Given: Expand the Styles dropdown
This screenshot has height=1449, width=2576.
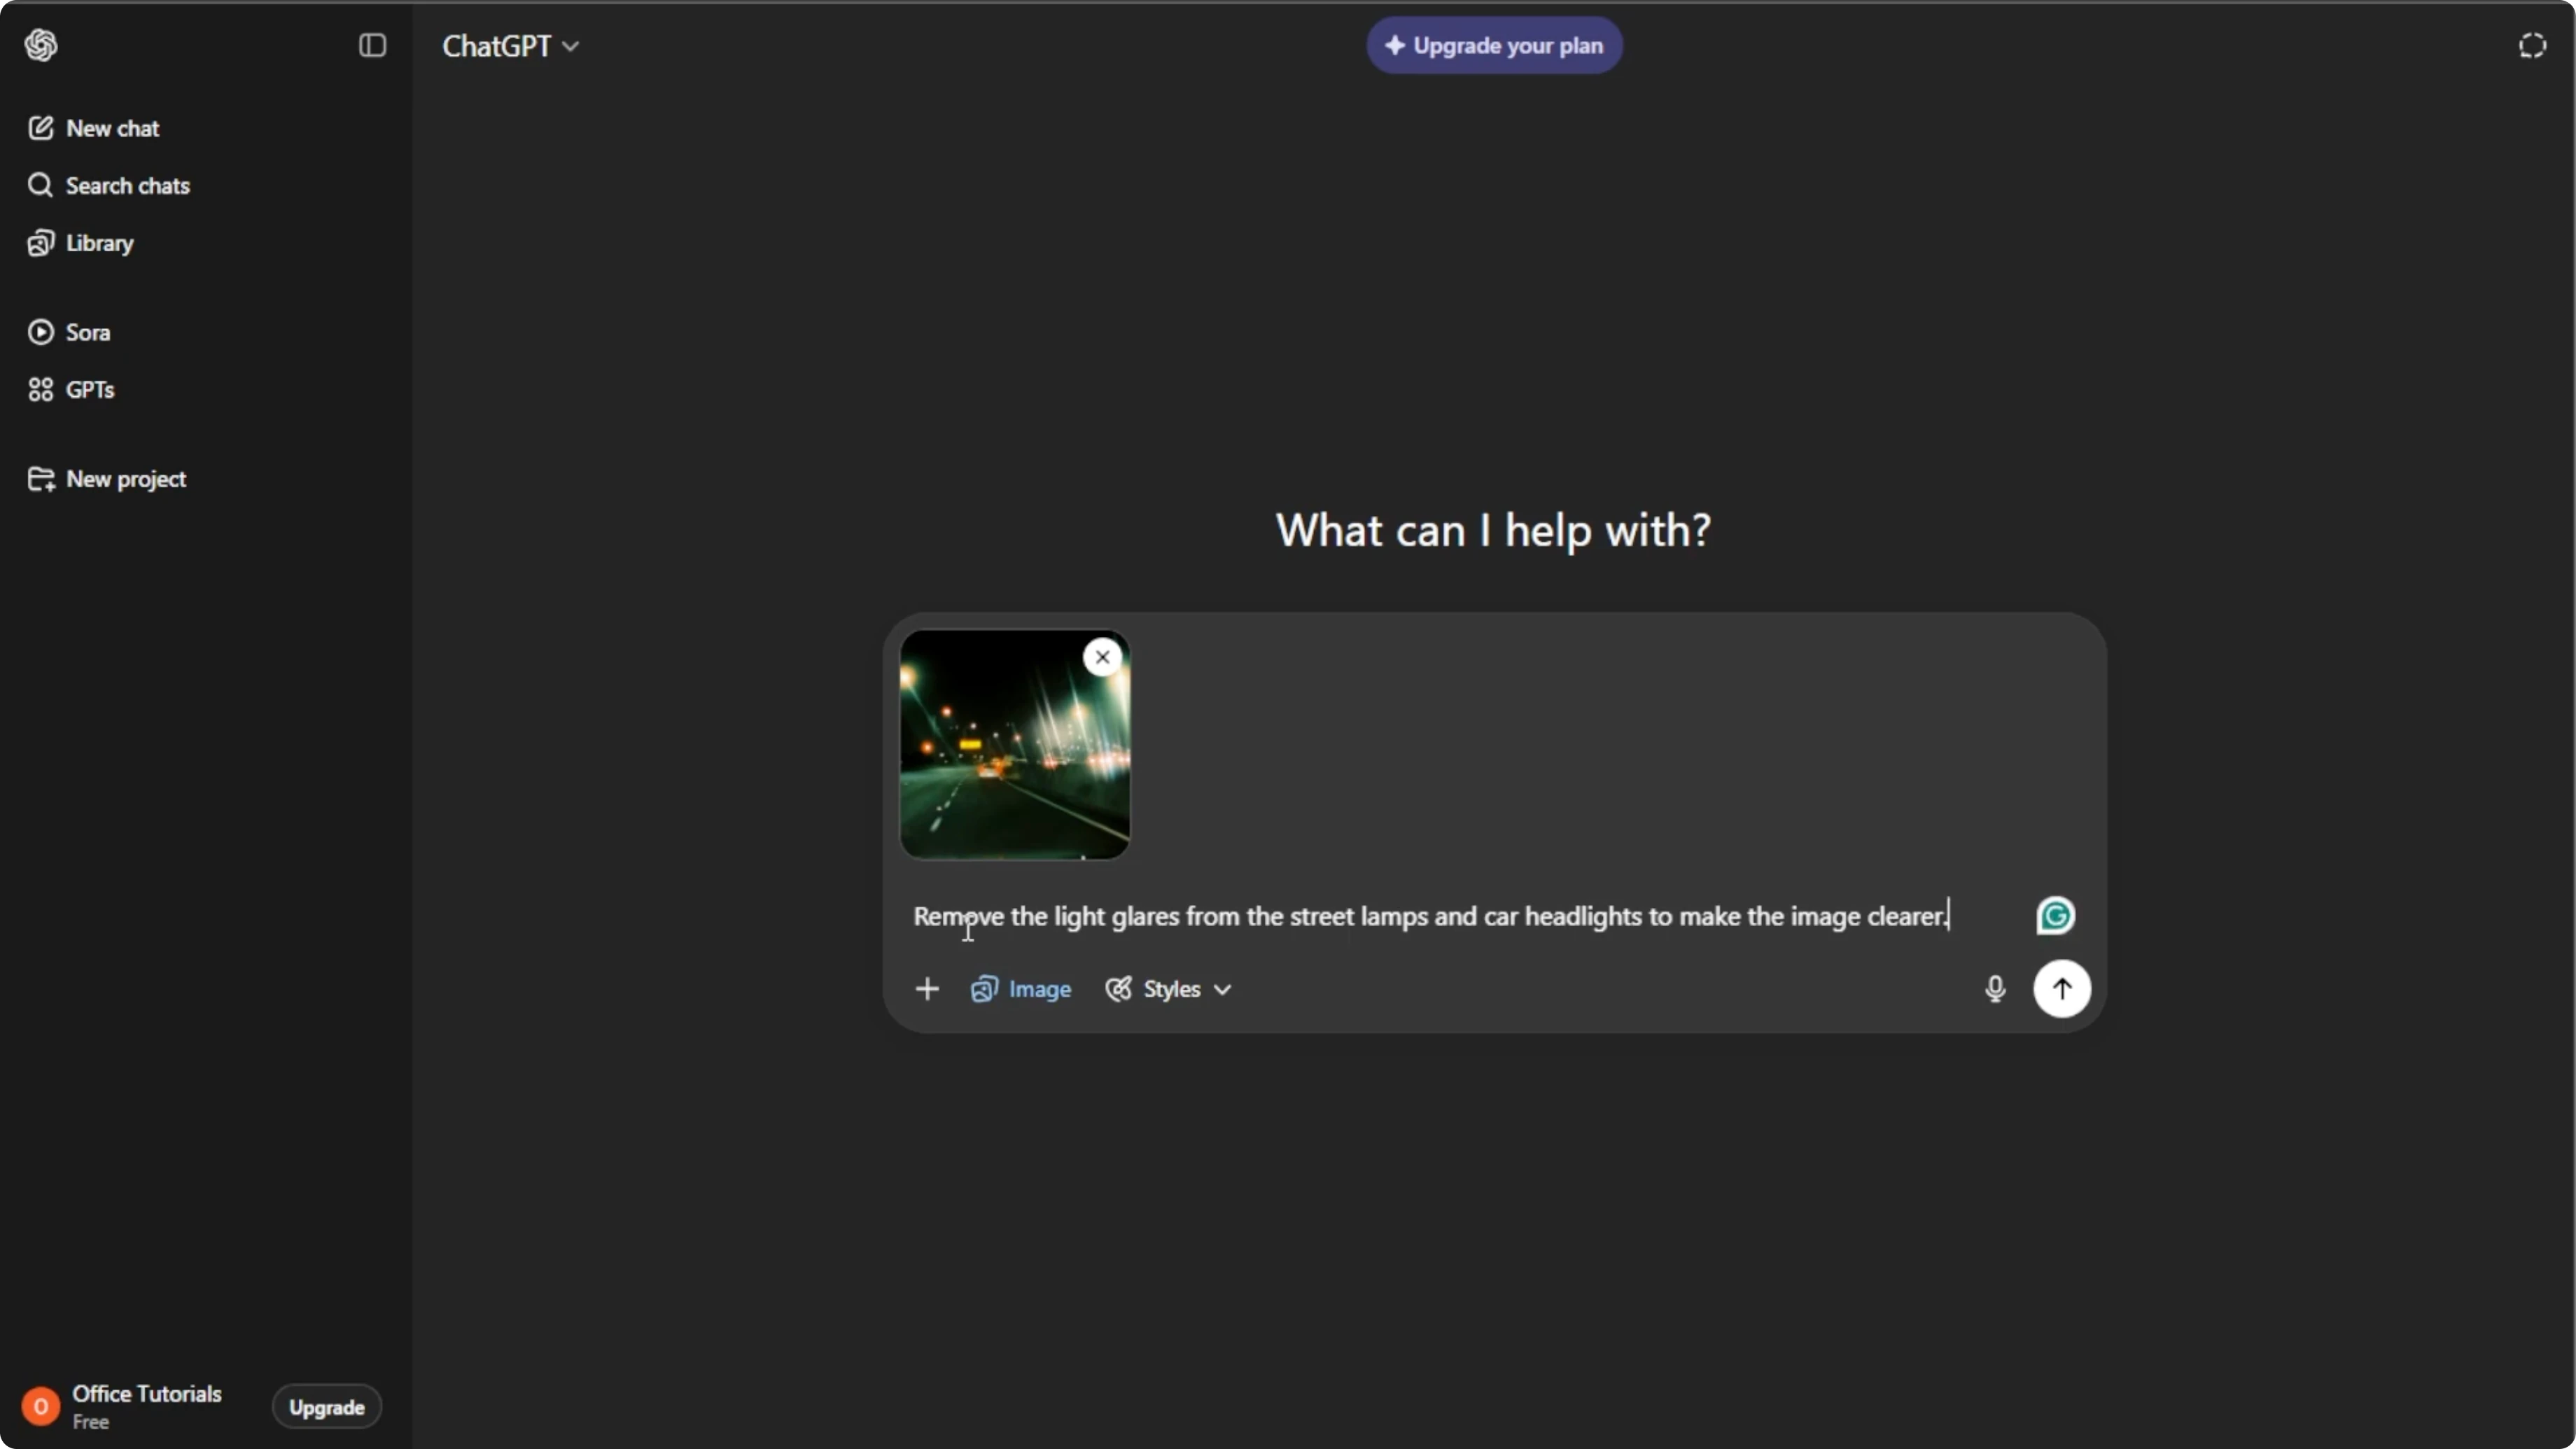Looking at the screenshot, I should click(1168, 989).
